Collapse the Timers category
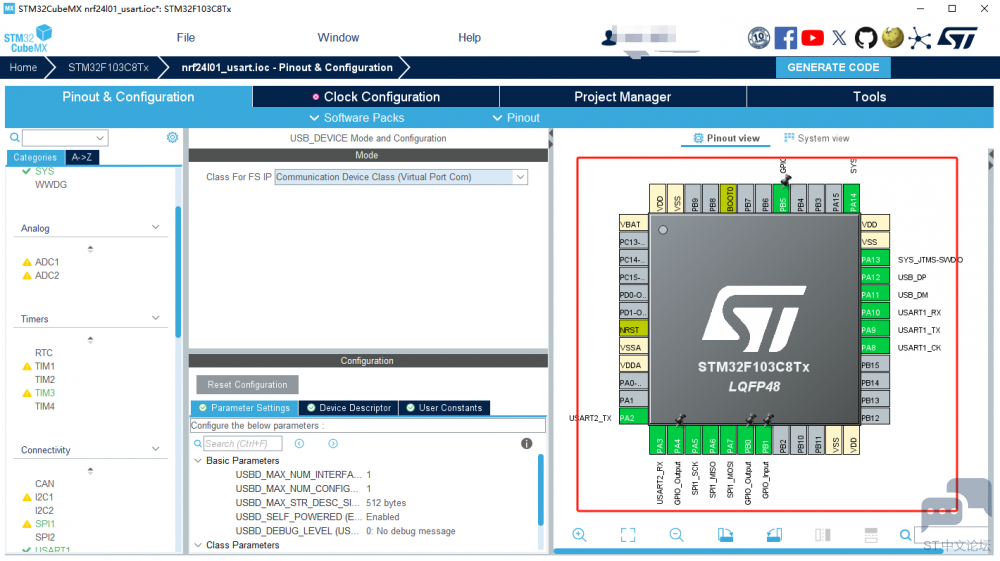1000x561 pixels. (x=156, y=318)
